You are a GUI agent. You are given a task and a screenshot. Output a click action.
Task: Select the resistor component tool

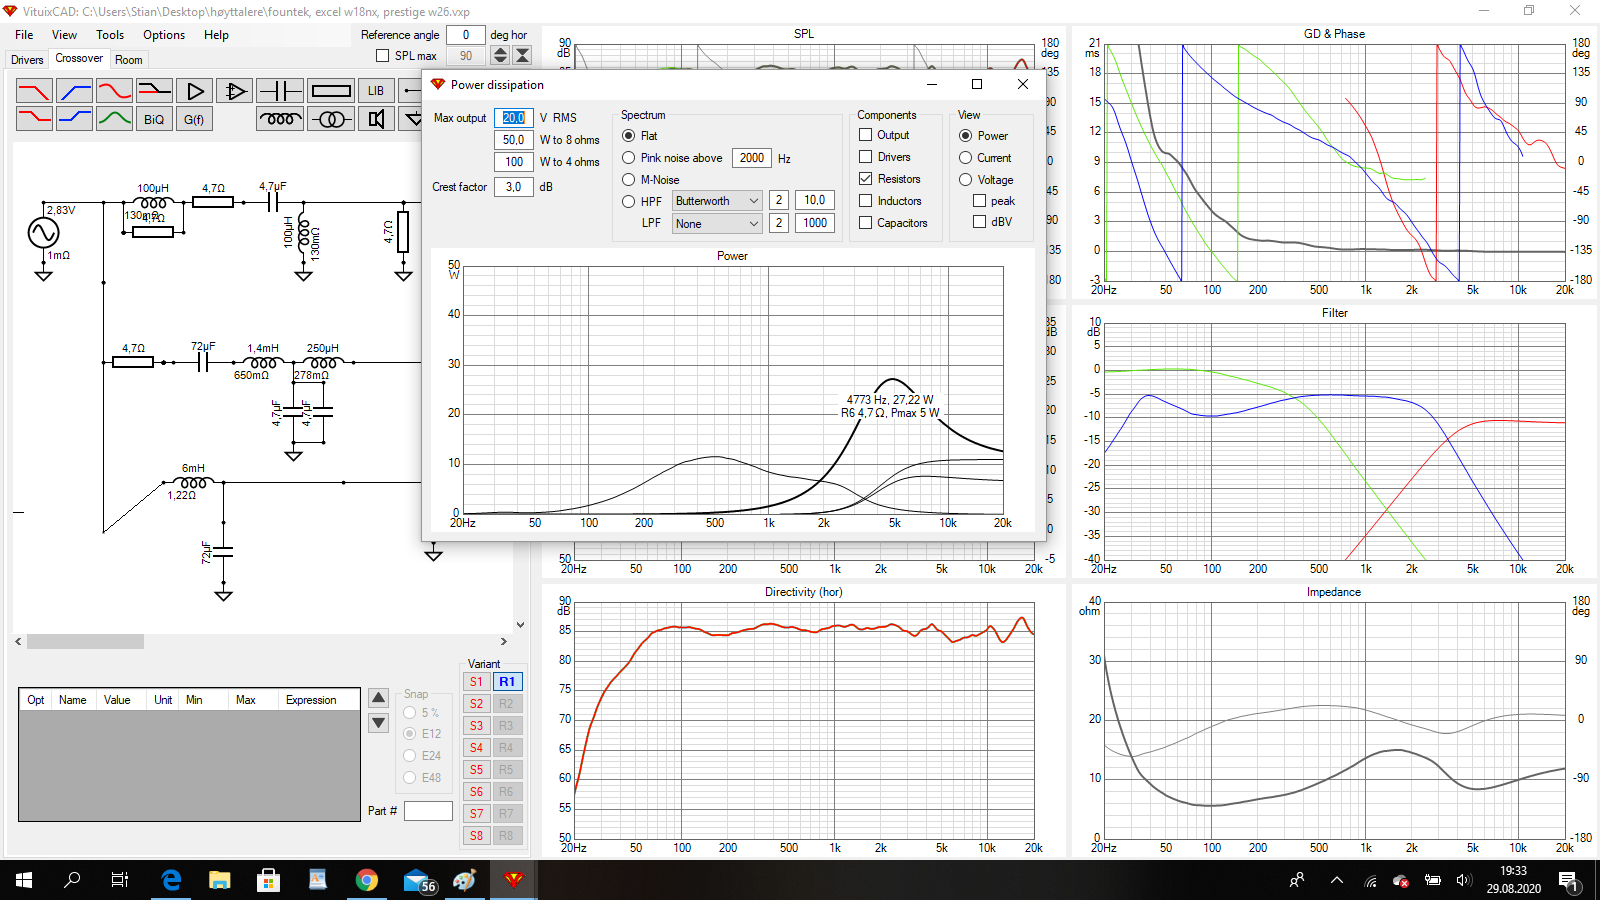[x=331, y=91]
